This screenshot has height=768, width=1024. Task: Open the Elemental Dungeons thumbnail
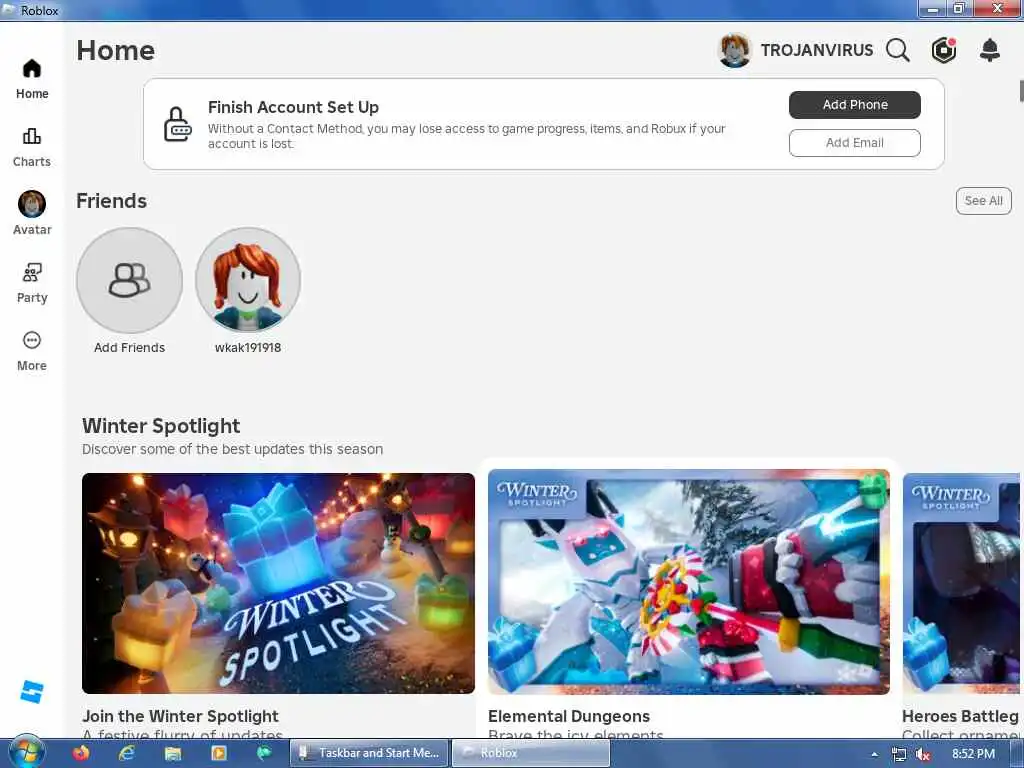coord(689,582)
